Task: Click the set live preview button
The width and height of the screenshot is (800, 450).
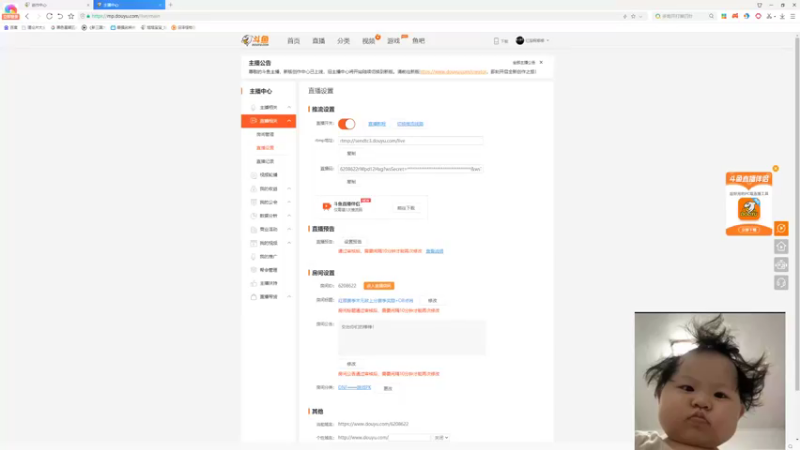Action: pos(353,242)
